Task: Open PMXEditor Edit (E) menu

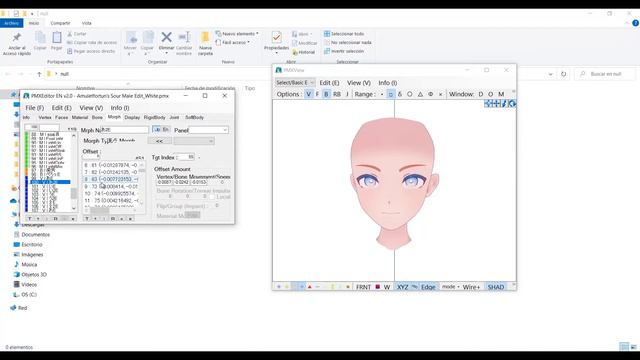Action: click(x=61, y=108)
